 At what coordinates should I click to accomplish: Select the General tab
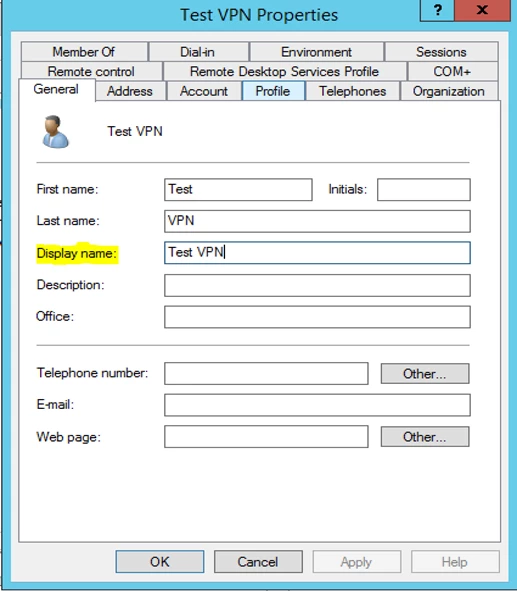click(56, 90)
